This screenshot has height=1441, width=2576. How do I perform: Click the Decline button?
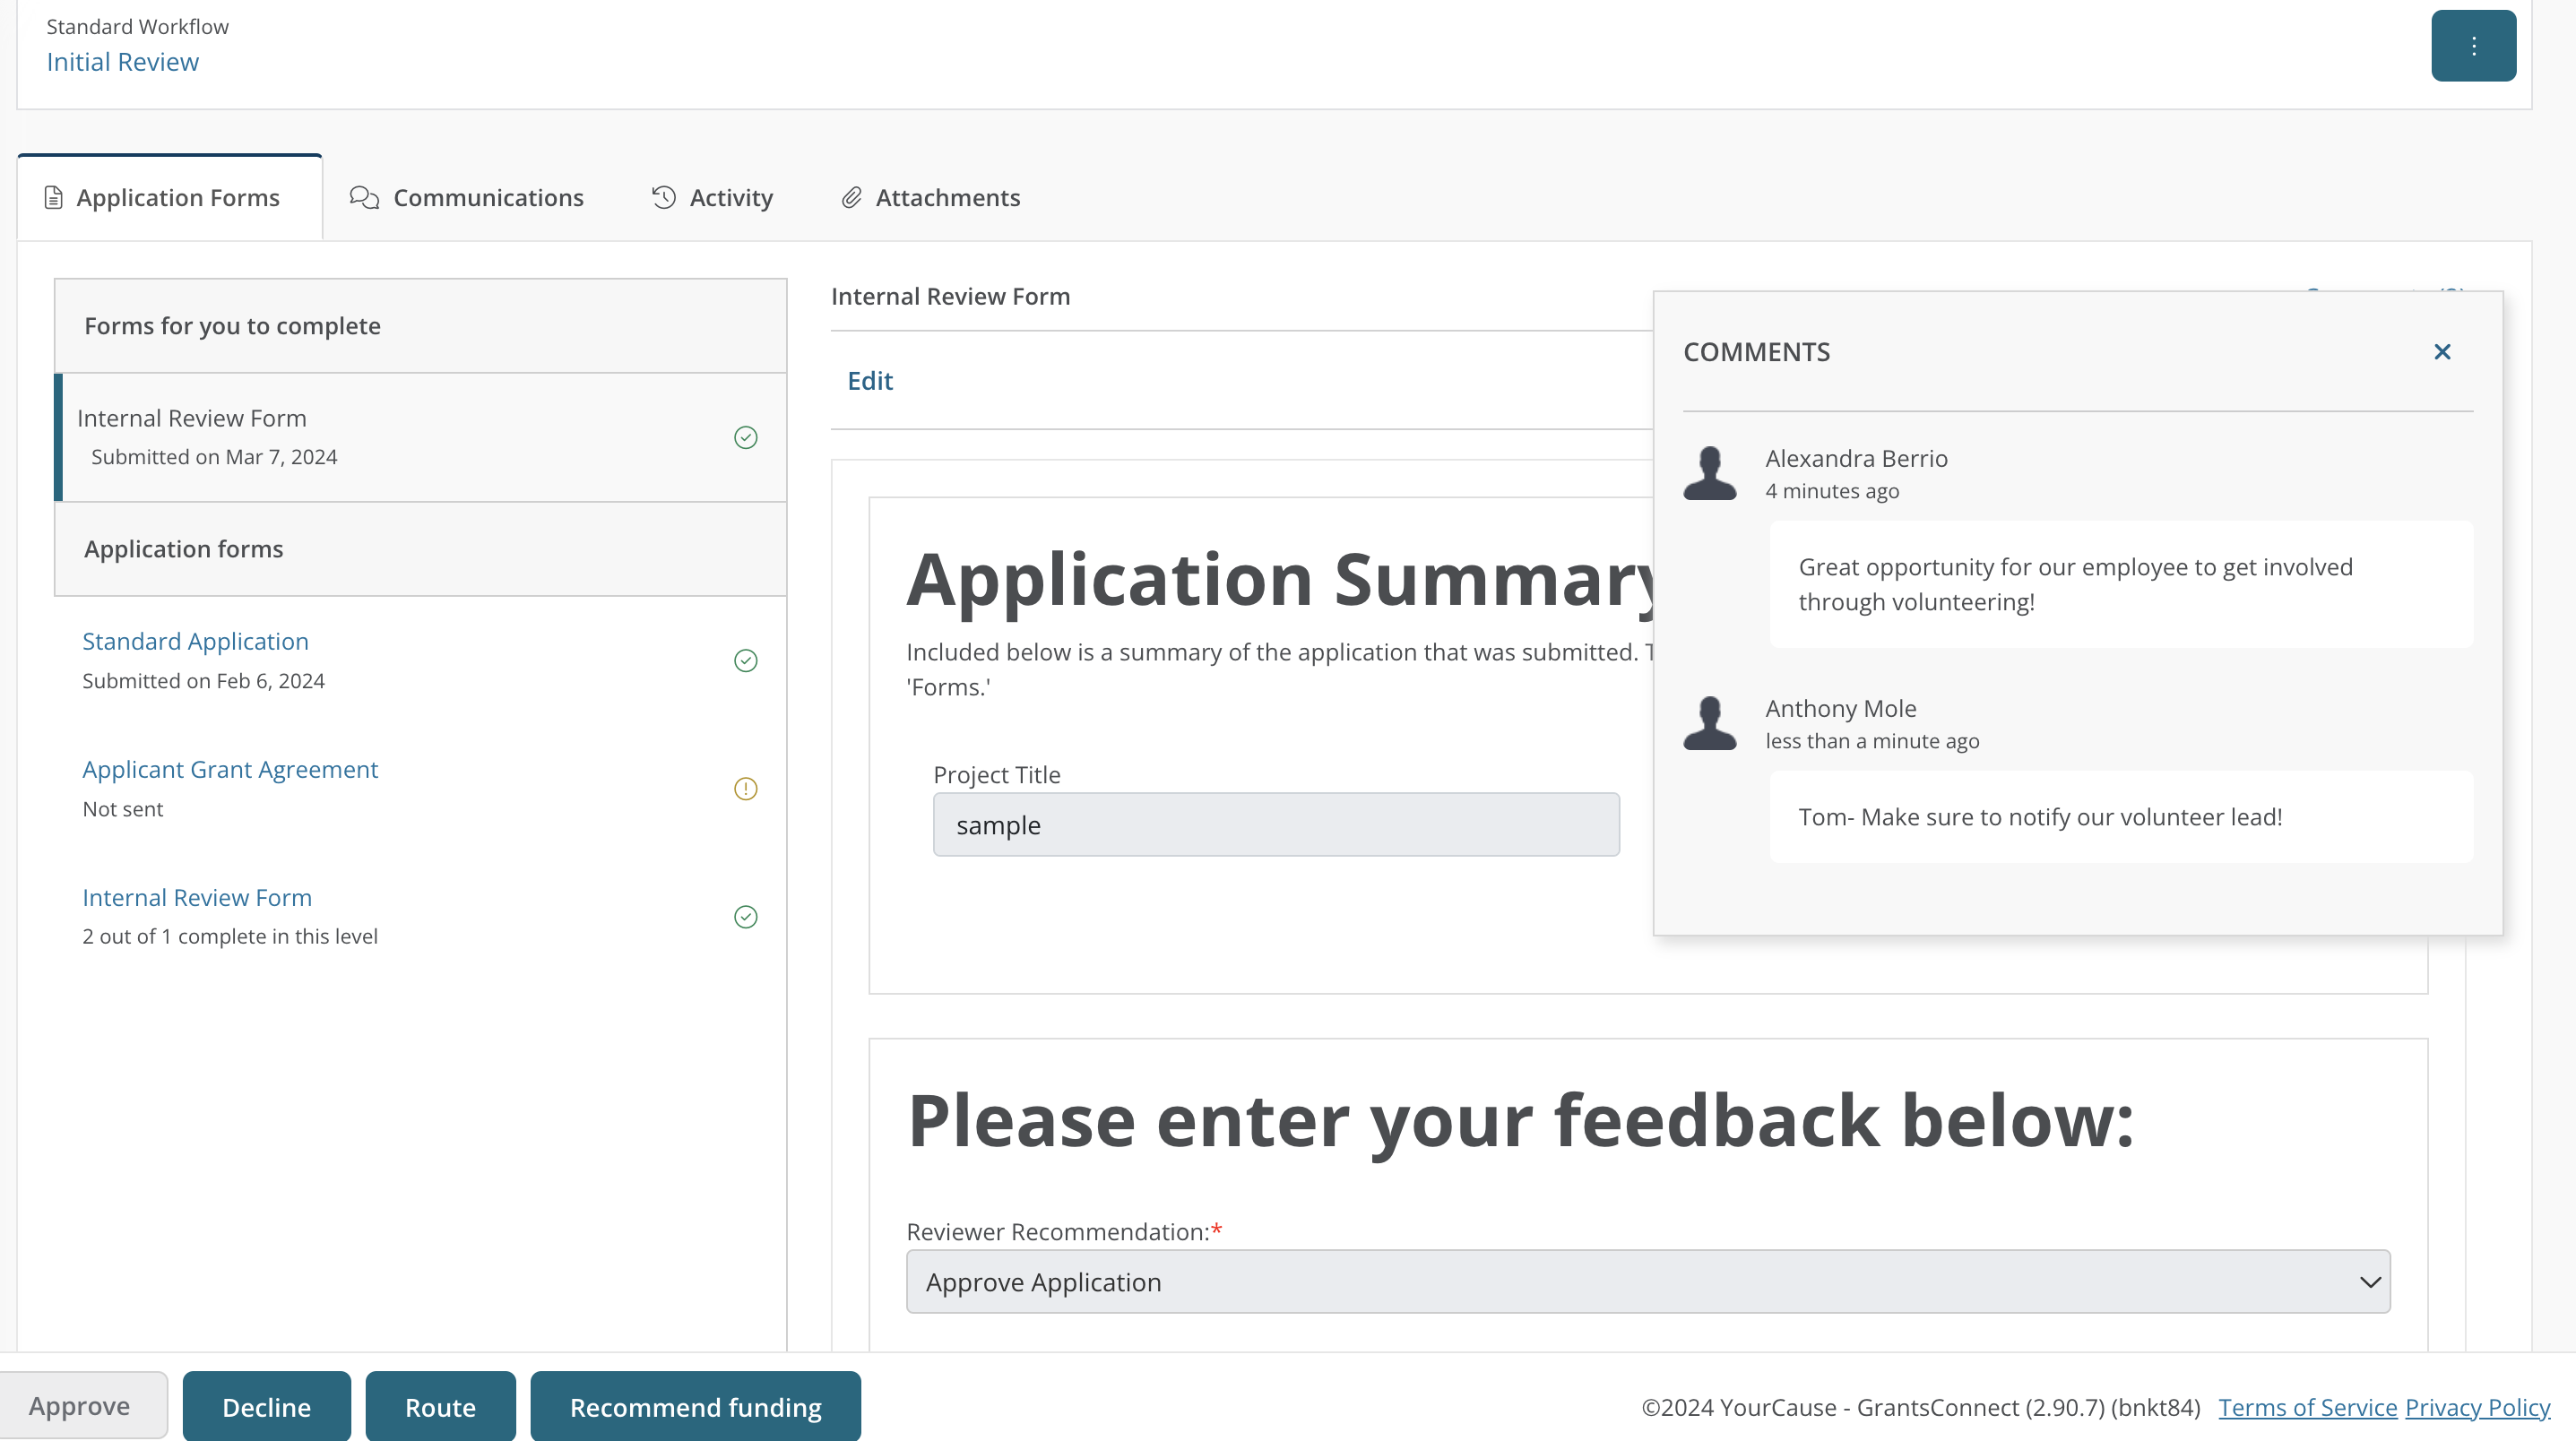click(x=266, y=1406)
